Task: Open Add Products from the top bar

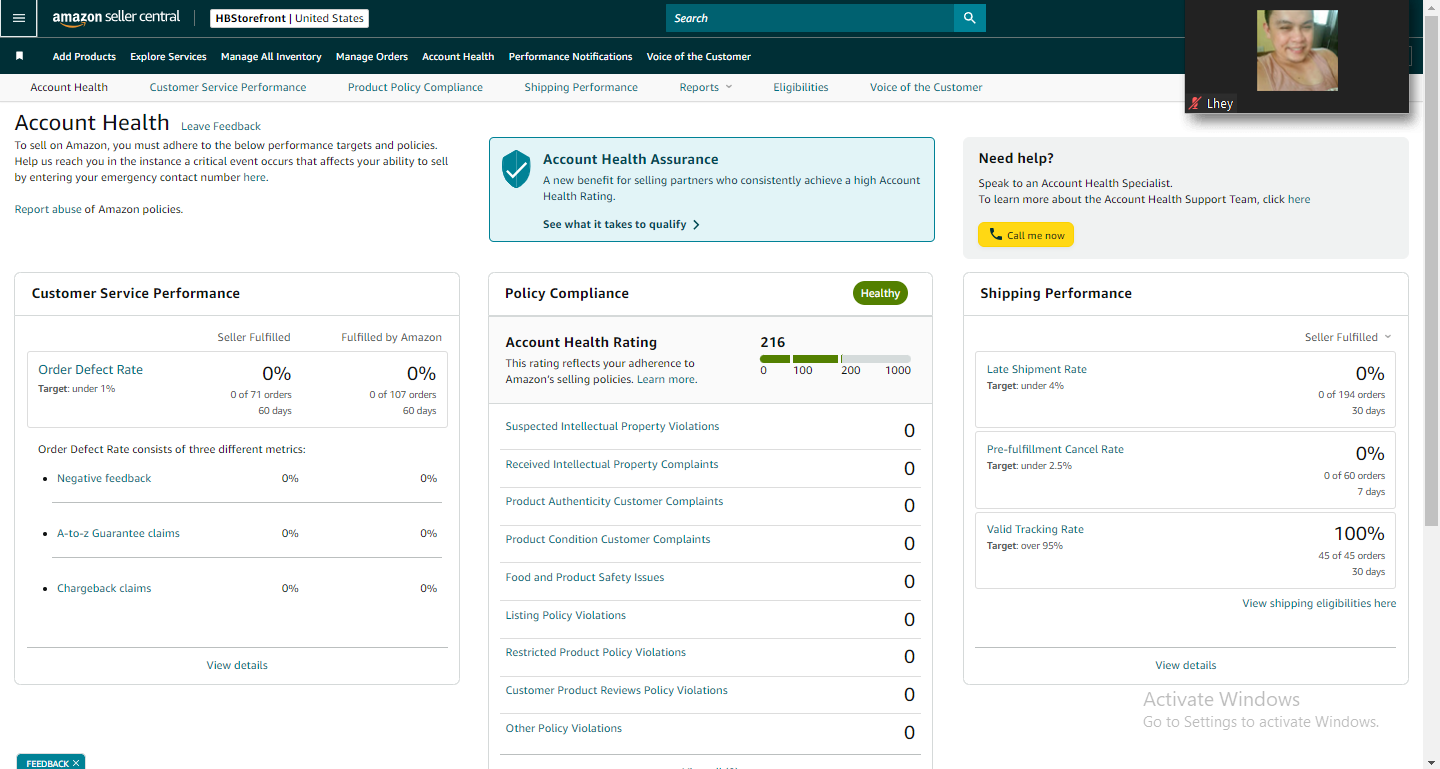Action: coord(84,57)
